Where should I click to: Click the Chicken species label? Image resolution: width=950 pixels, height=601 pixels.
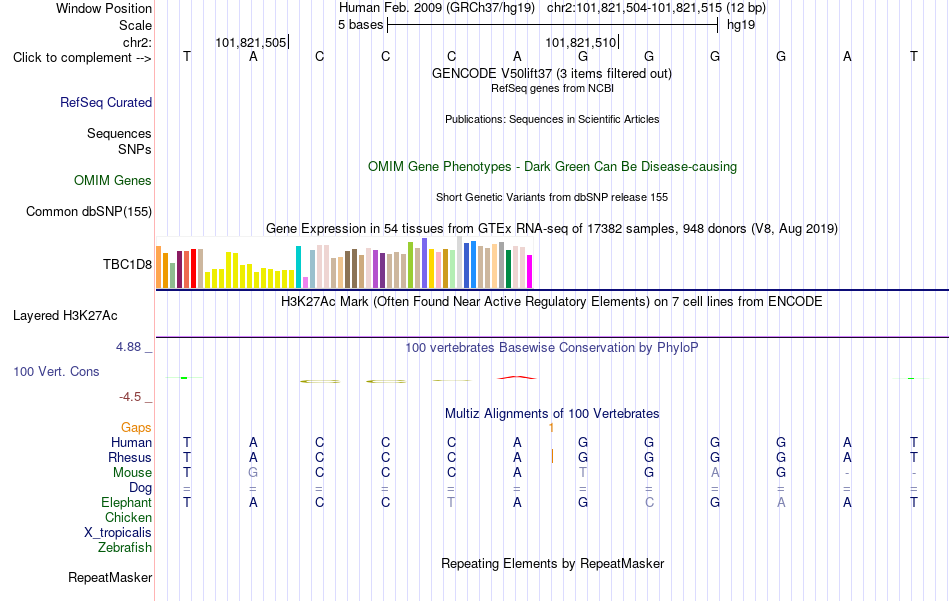[128, 517]
